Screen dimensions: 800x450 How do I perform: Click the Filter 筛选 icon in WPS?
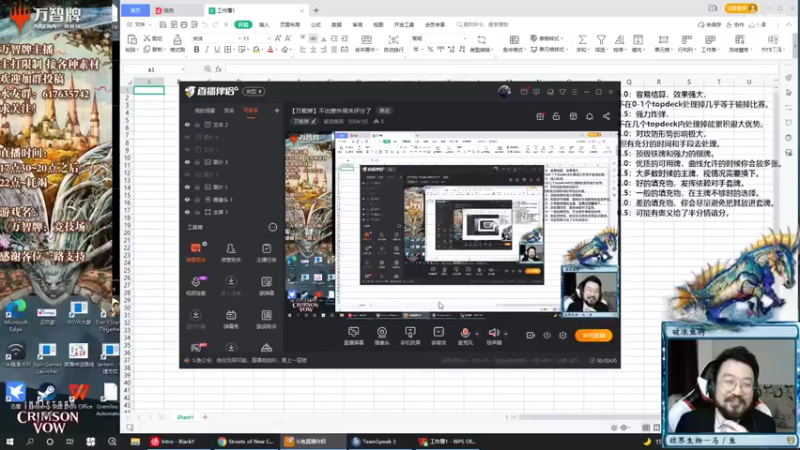point(601,43)
